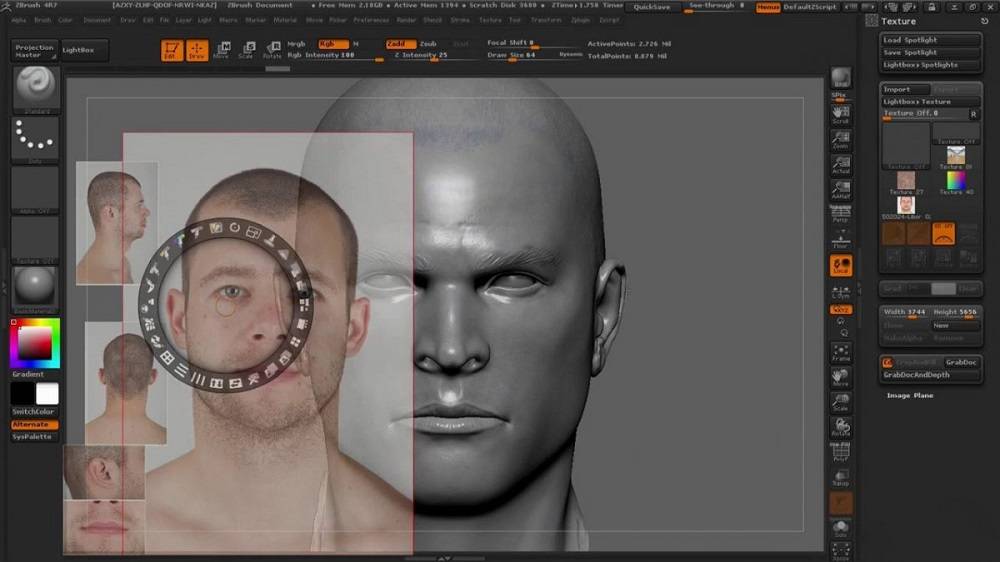The height and width of the screenshot is (562, 1000).
Task: Click the Load Spotlight button
Action: point(910,40)
